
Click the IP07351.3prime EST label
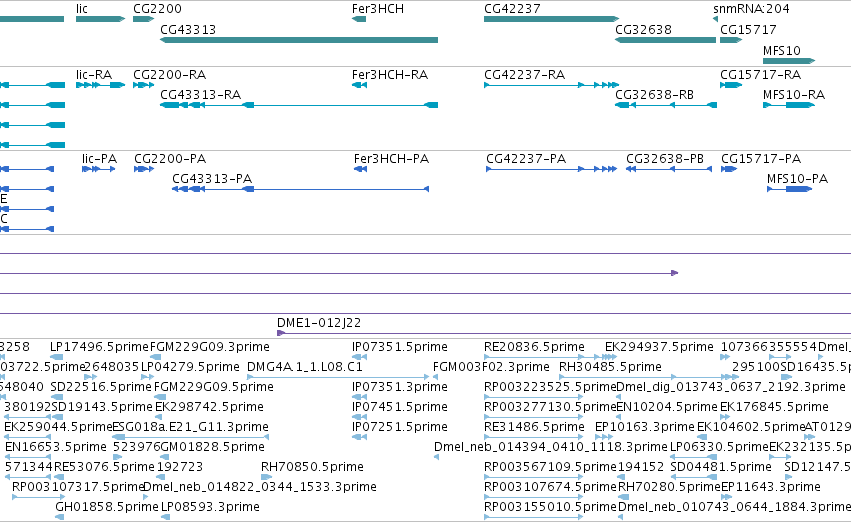[399, 386]
